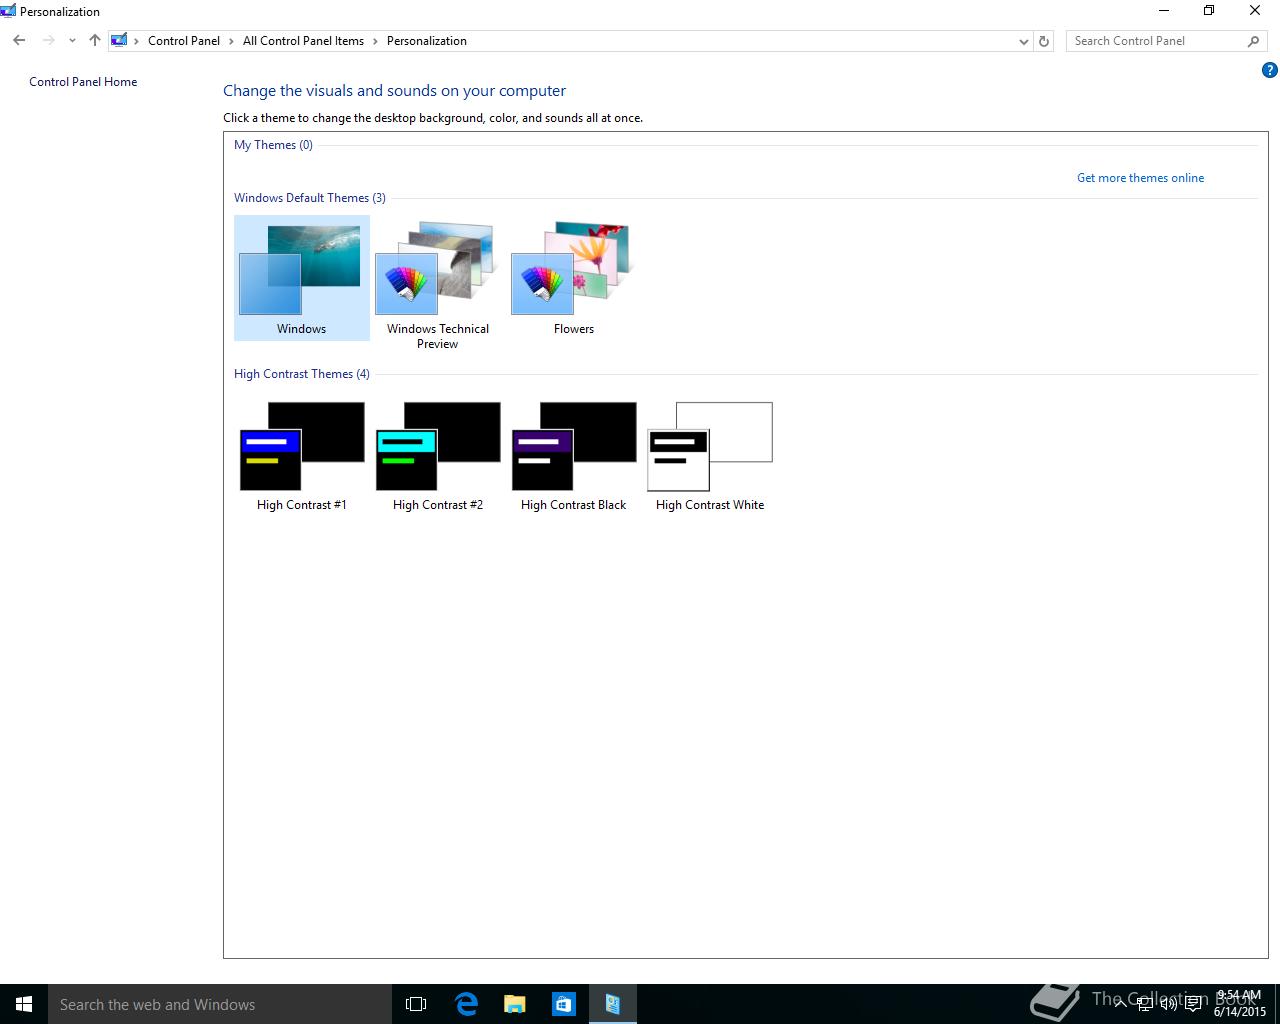Click Windows Default Themes (3) heading
The image size is (1280, 1024).
tap(310, 198)
